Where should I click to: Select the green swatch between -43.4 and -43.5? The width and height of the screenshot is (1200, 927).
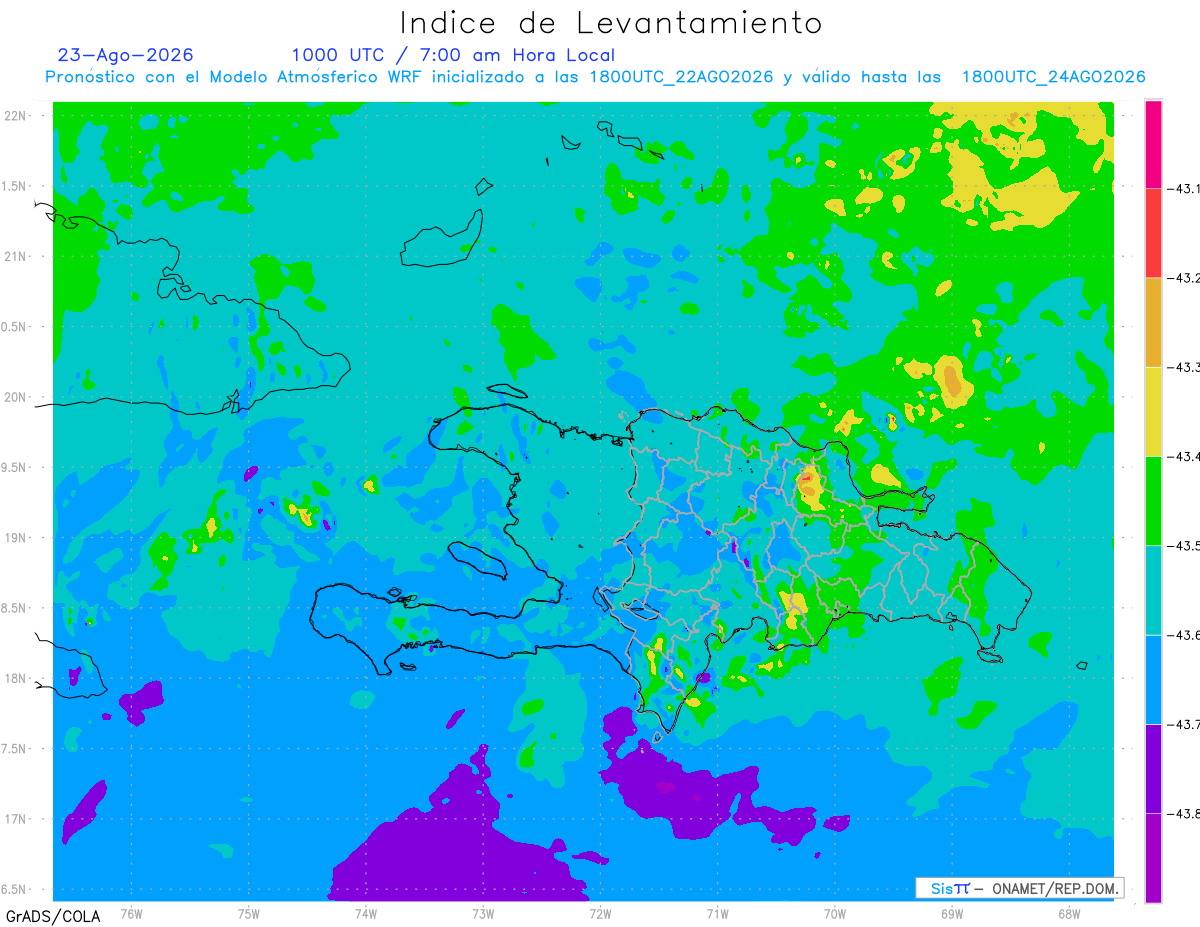[x=1153, y=500]
